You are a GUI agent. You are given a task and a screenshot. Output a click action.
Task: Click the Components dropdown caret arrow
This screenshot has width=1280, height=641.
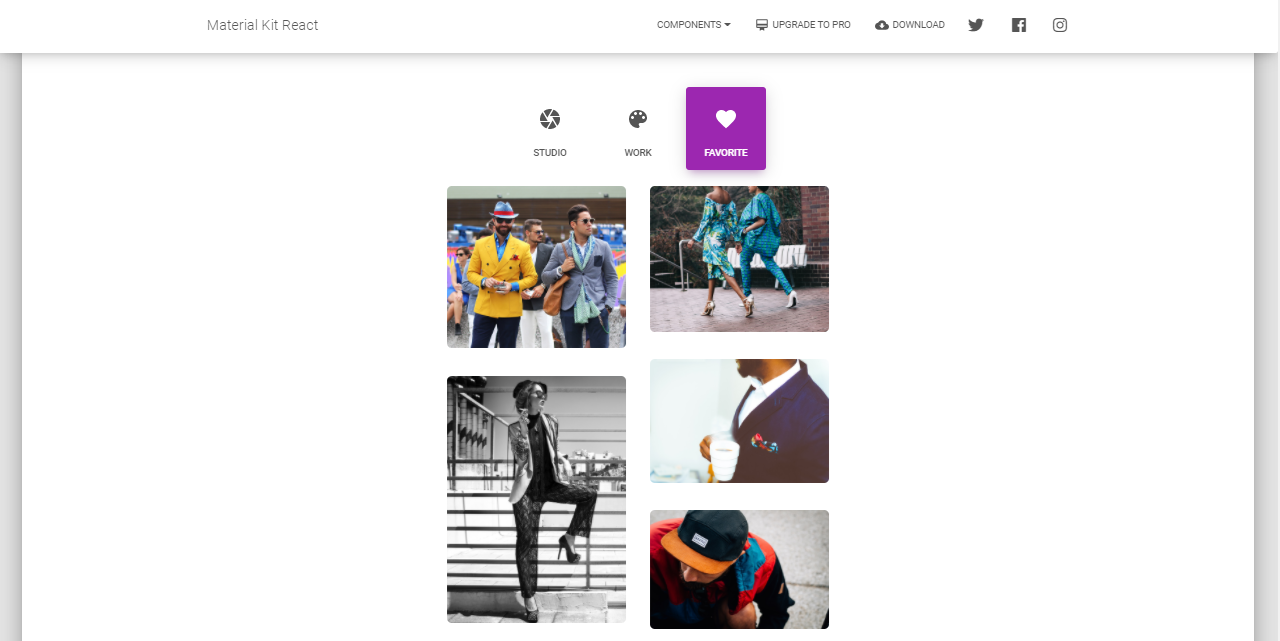[x=727, y=25]
